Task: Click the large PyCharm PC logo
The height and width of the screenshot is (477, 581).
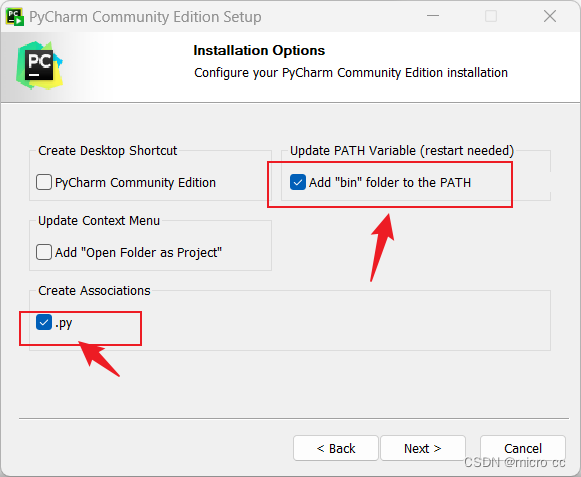Action: coord(39,66)
